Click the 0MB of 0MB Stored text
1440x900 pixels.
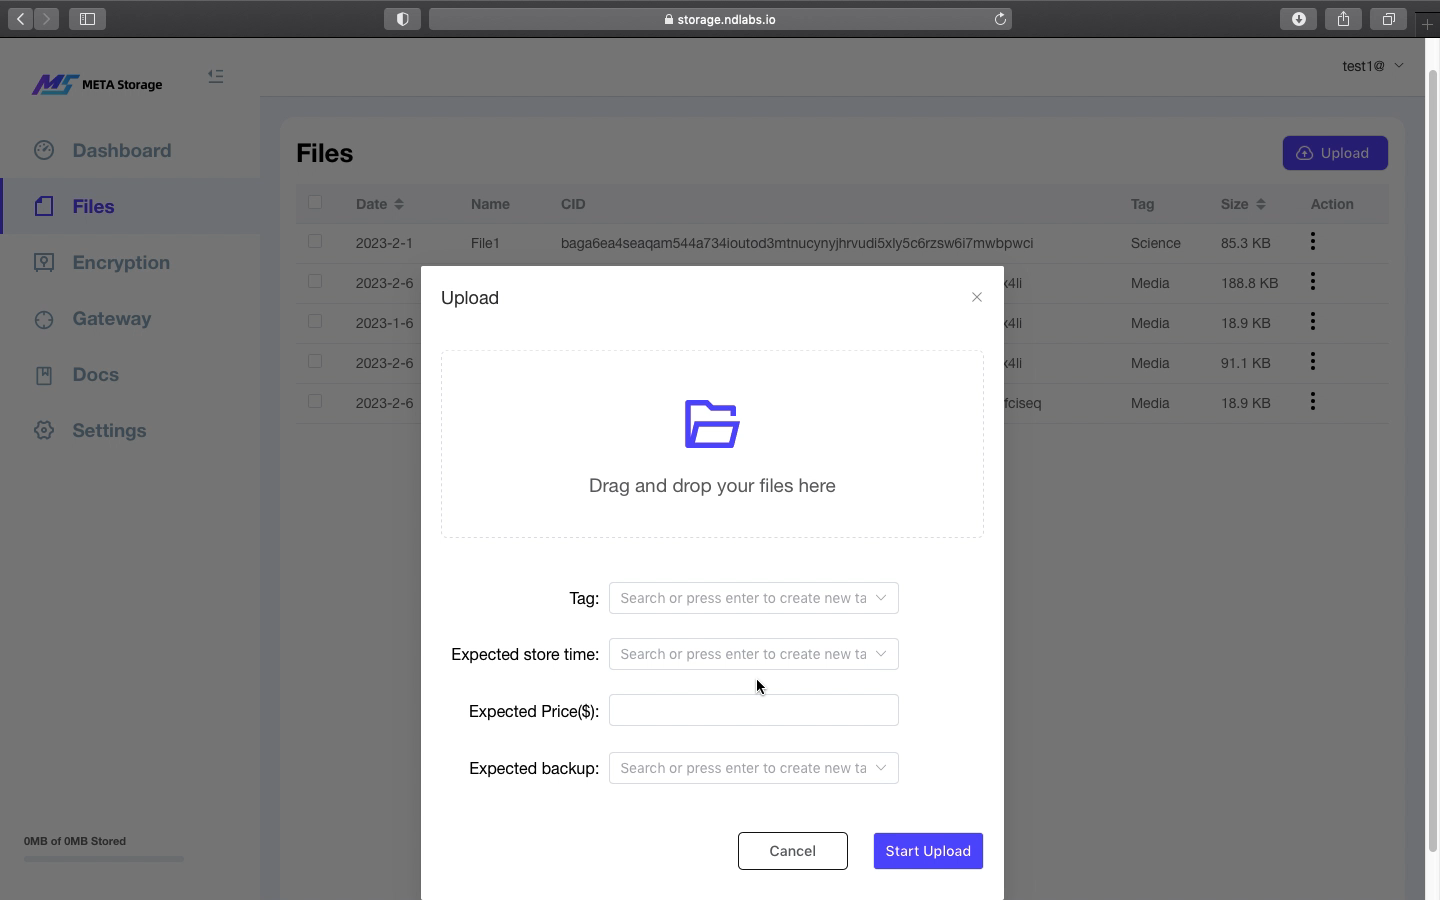[75, 841]
